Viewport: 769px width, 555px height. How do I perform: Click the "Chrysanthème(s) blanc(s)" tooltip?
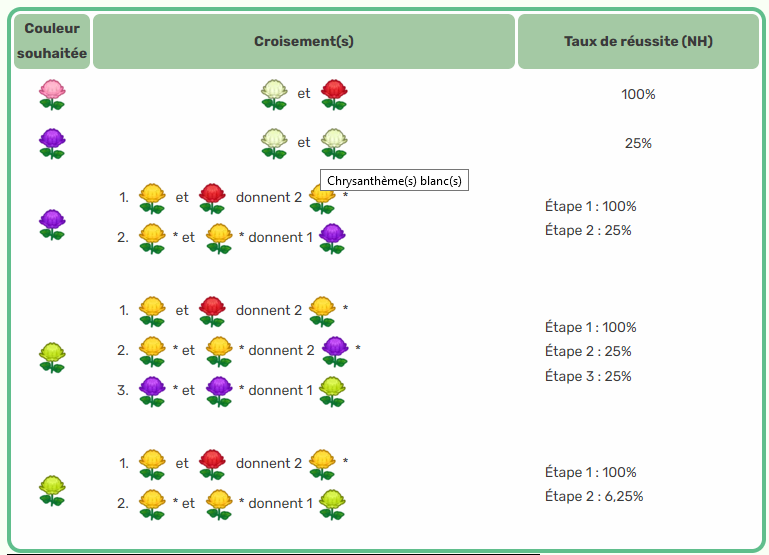(394, 181)
